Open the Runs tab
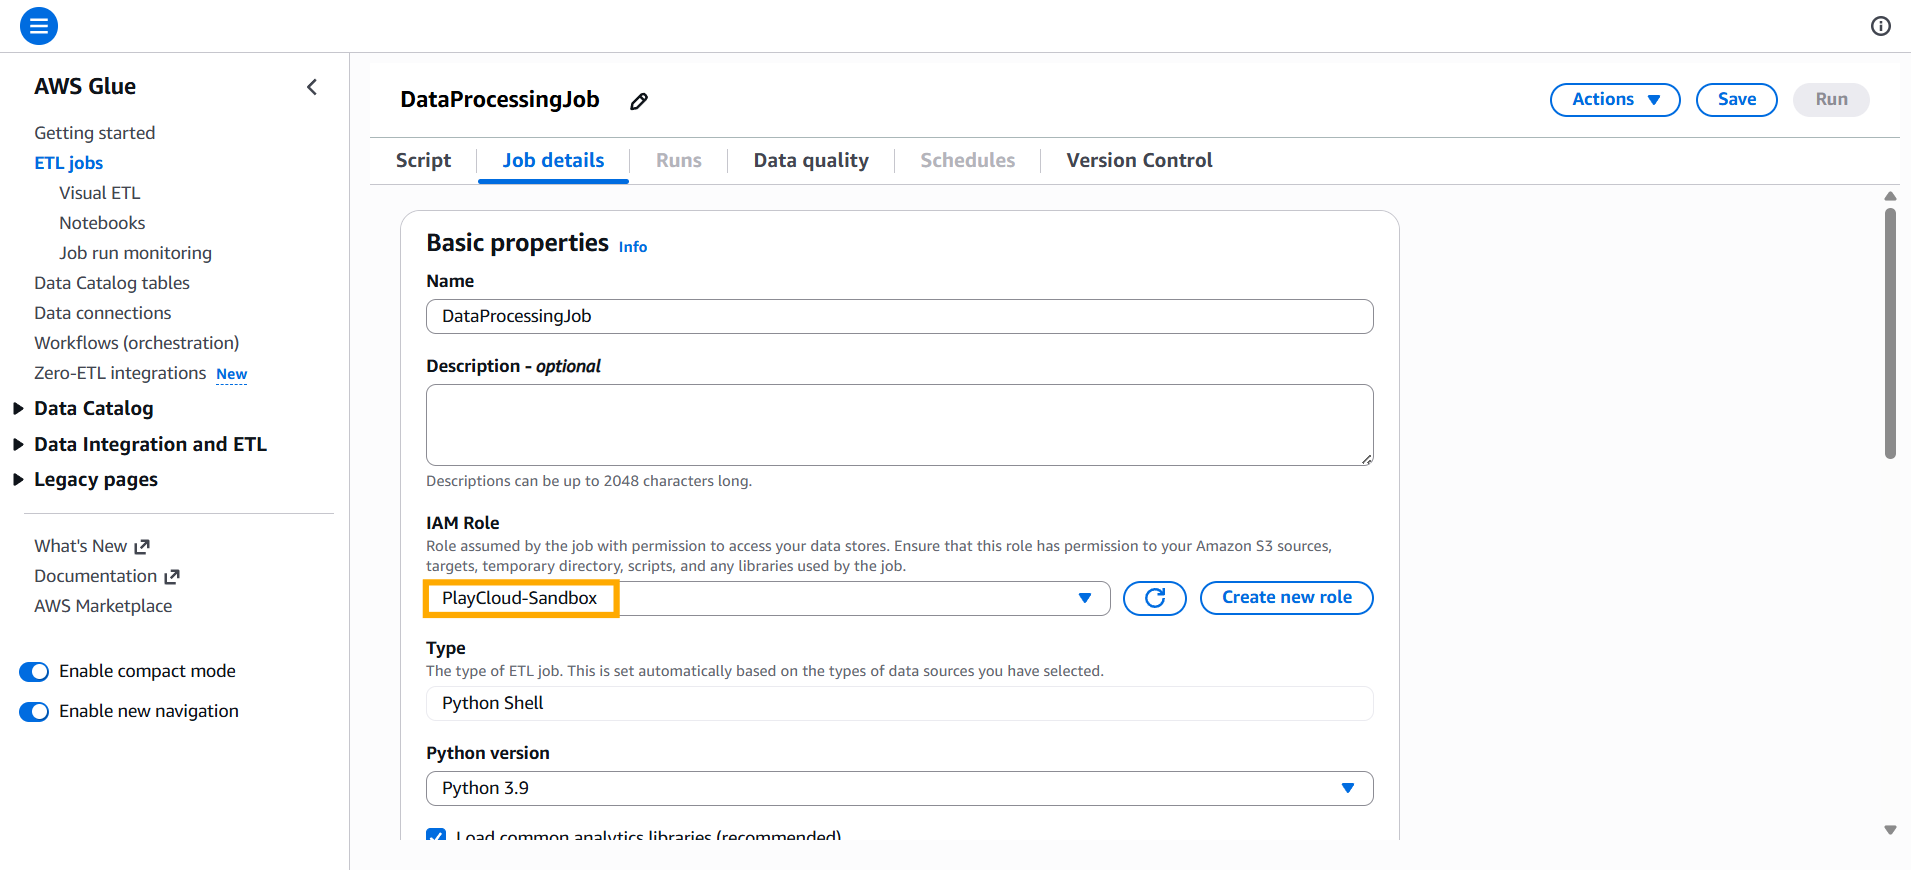This screenshot has height=870, width=1911. click(x=679, y=161)
